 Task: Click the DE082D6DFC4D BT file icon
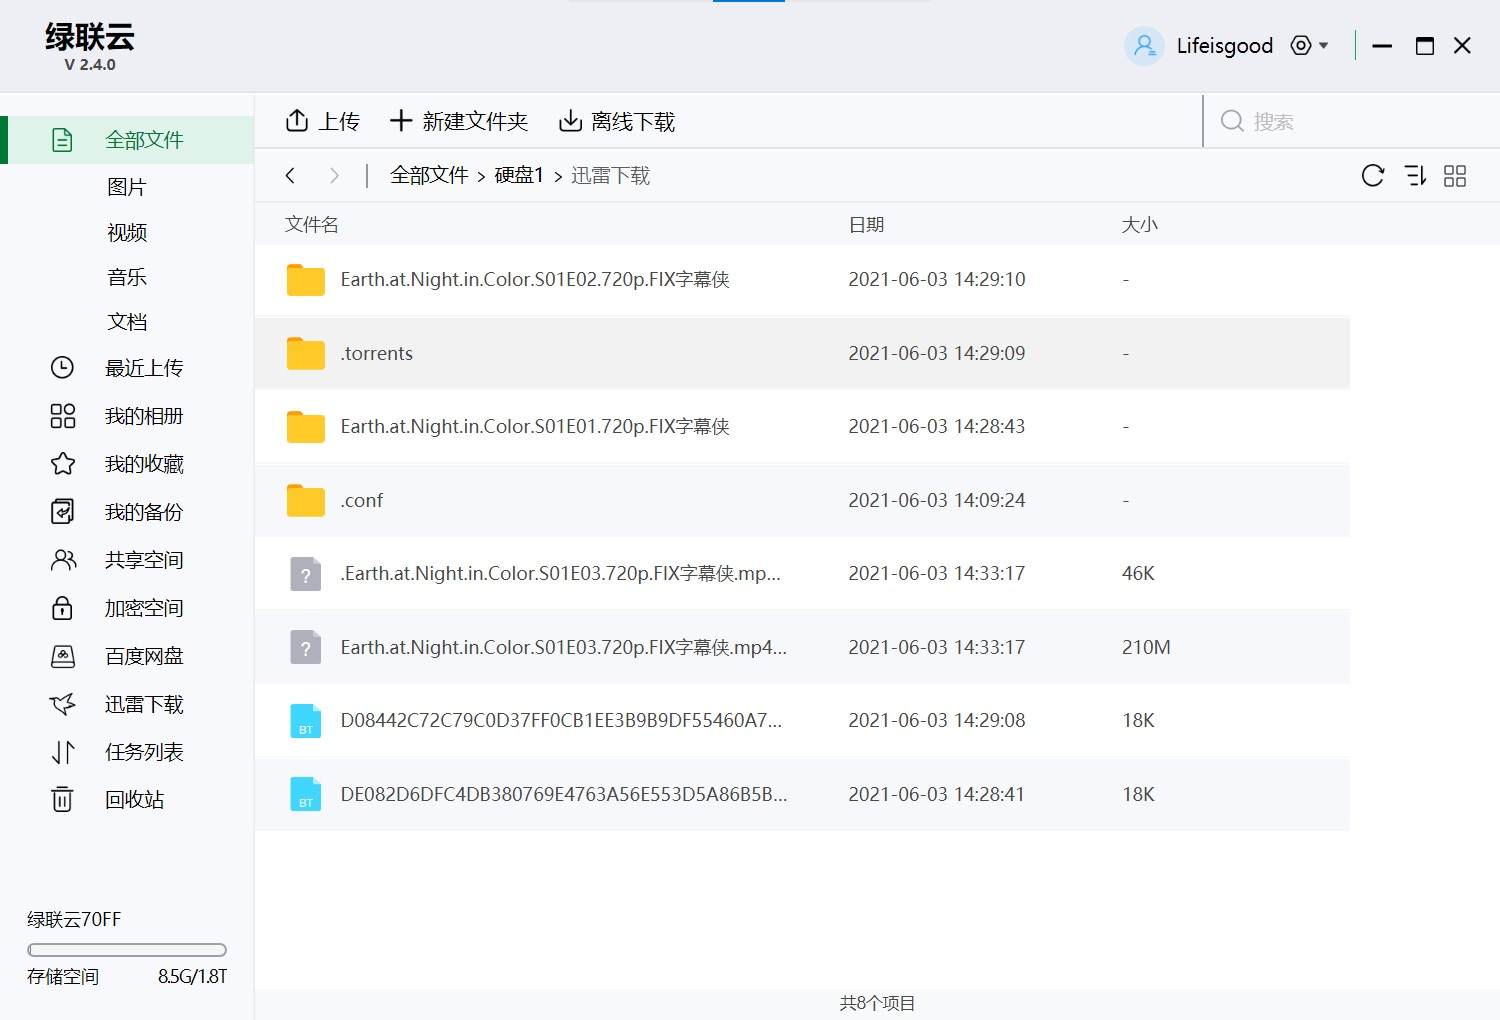click(306, 794)
